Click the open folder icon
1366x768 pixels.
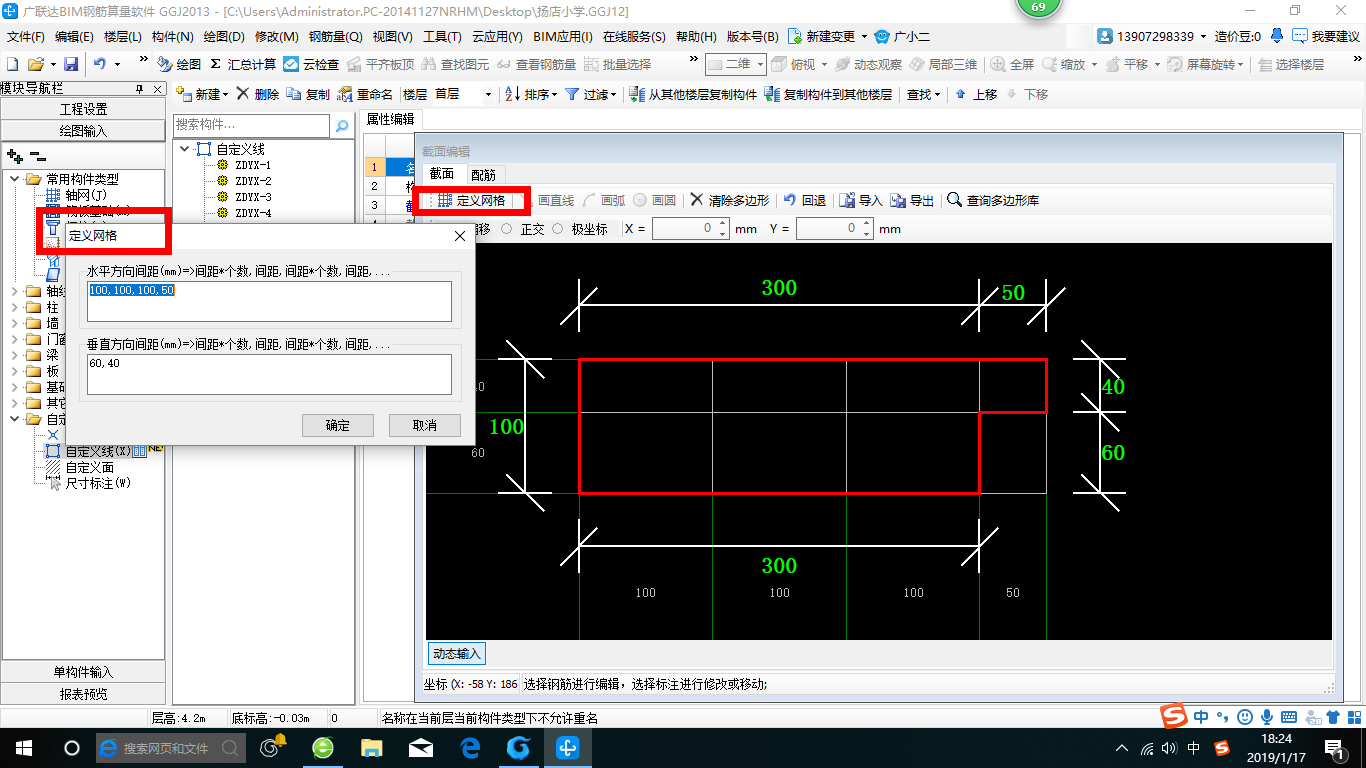pyautogui.click(x=35, y=64)
